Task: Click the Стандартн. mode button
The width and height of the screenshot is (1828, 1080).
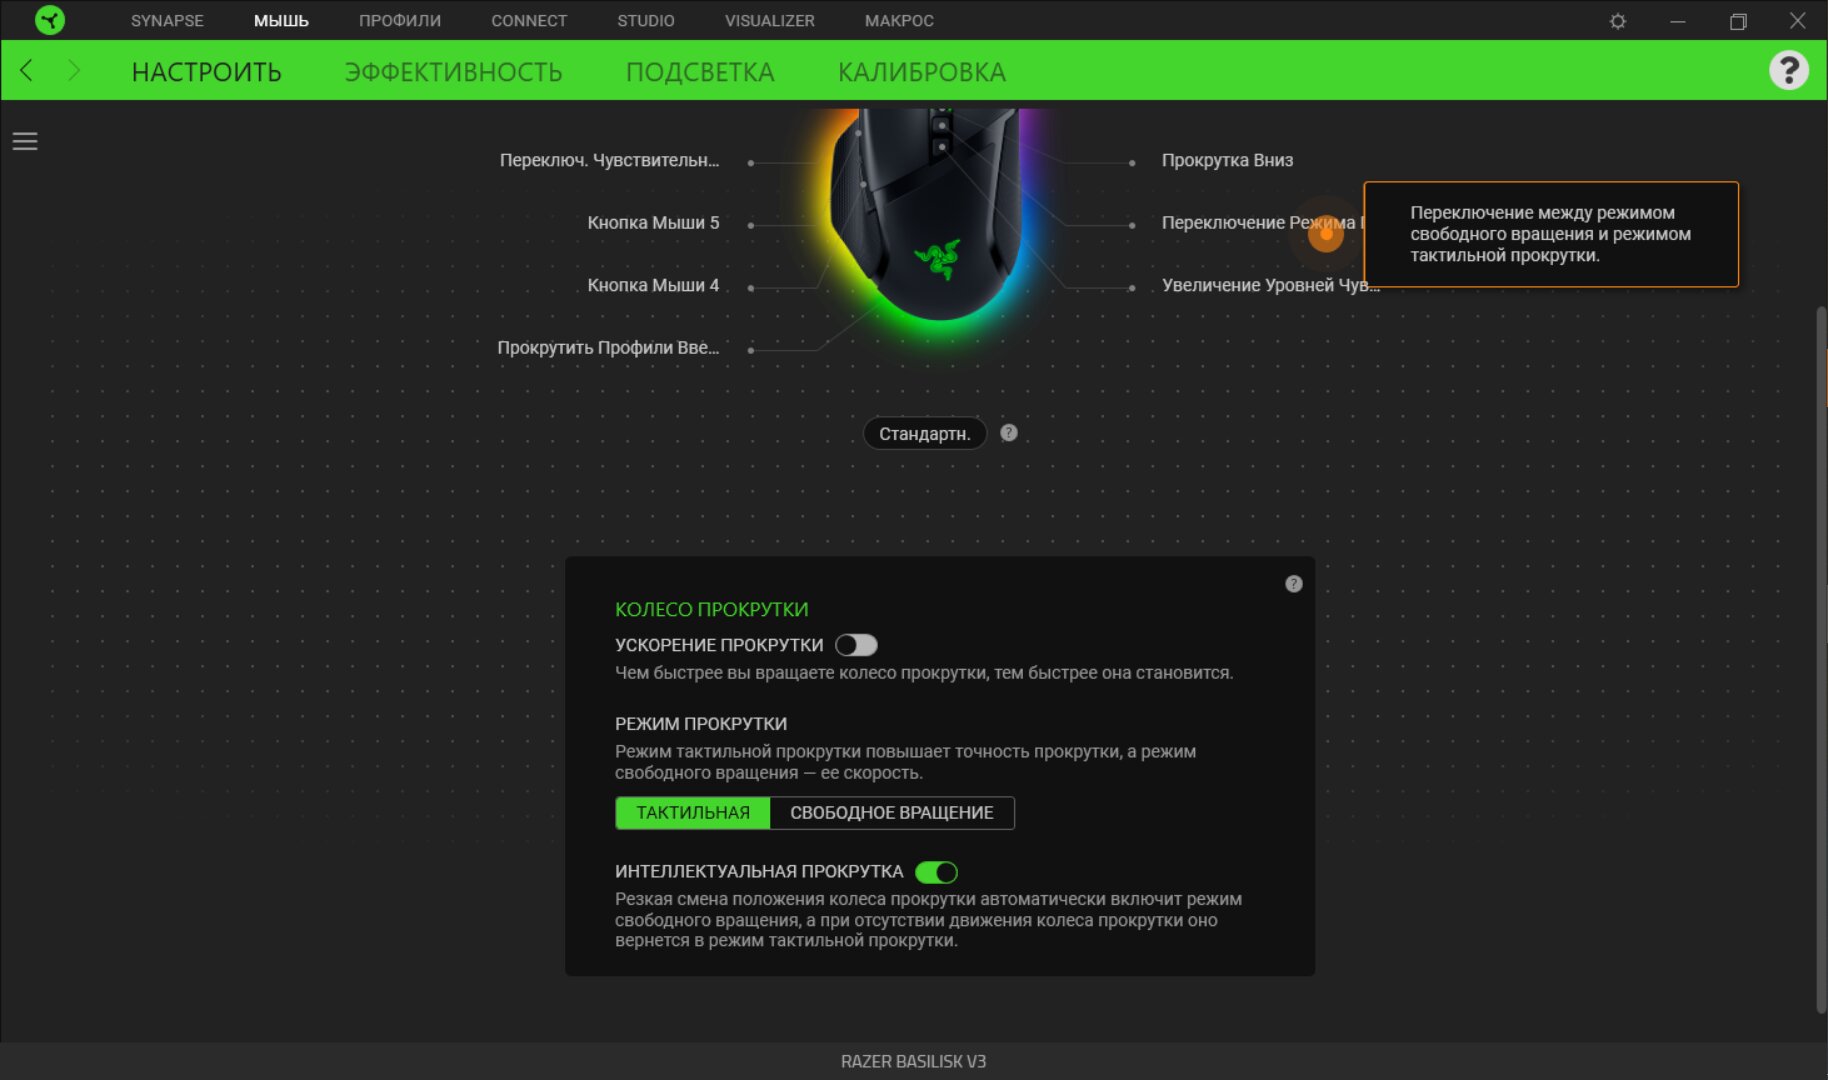Action: [x=925, y=434]
